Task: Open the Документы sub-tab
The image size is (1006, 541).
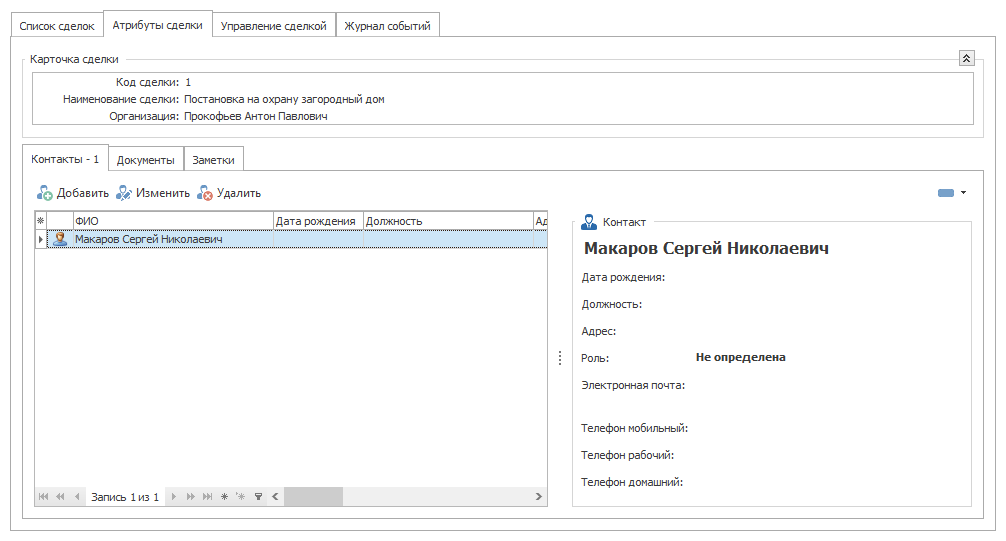Action: pyautogui.click(x=146, y=160)
